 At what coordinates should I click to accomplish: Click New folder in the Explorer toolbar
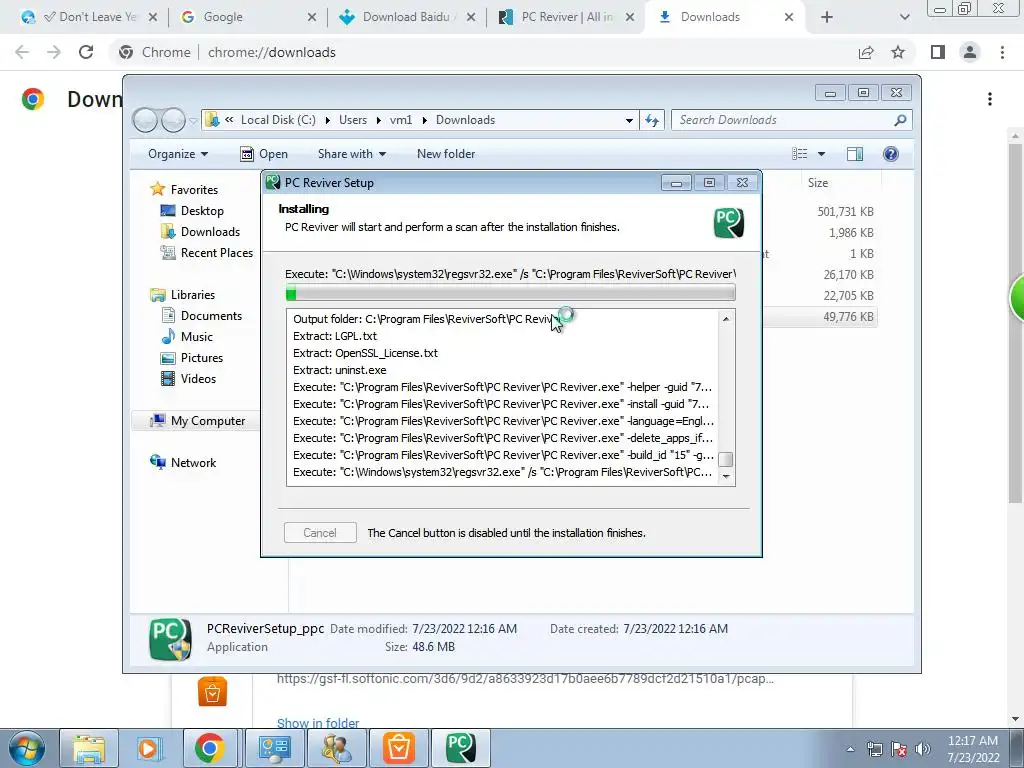pos(446,154)
